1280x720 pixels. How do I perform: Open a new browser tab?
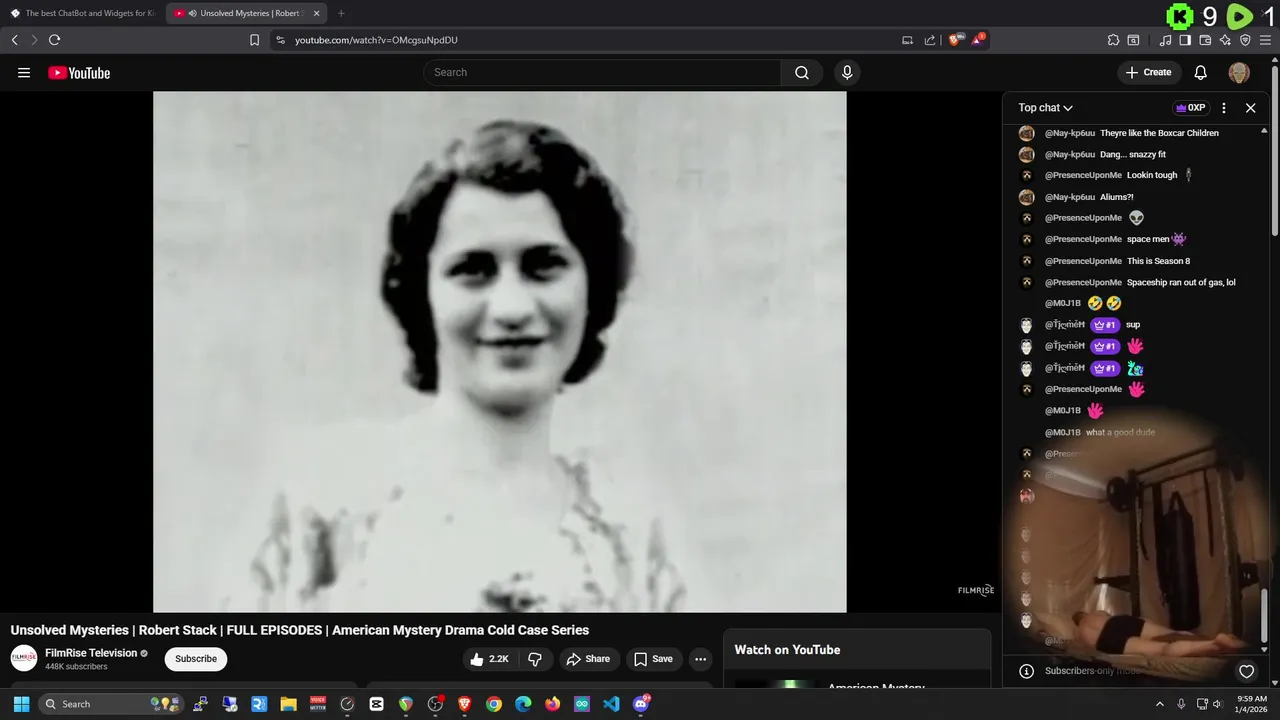point(341,13)
